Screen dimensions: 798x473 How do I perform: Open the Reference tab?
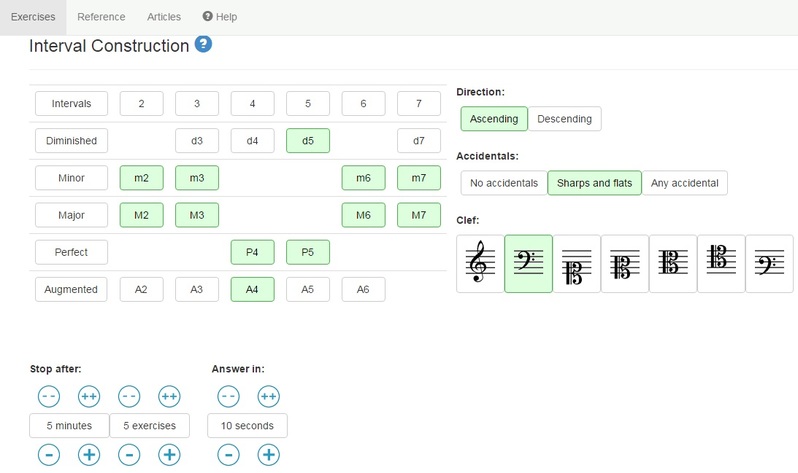pyautogui.click(x=101, y=17)
